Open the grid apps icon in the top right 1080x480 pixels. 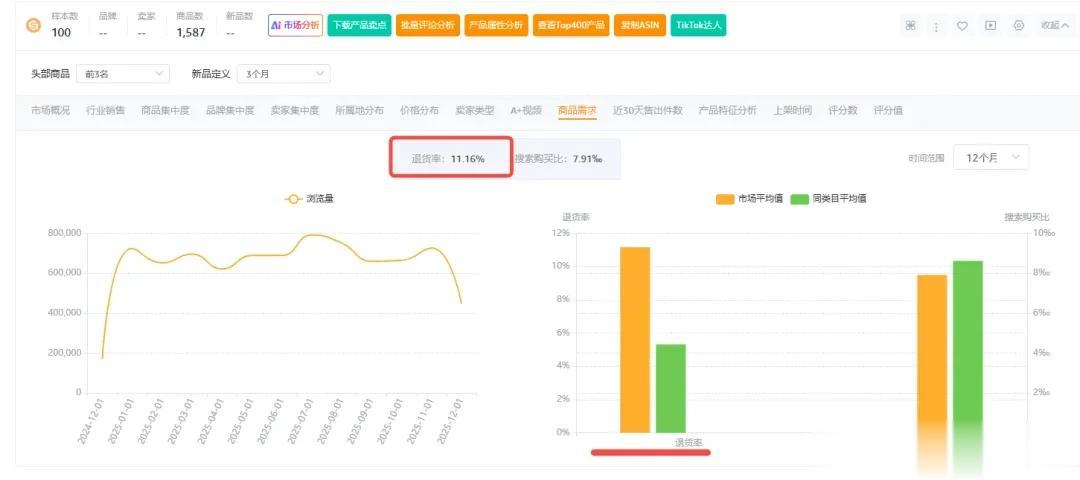click(x=911, y=26)
